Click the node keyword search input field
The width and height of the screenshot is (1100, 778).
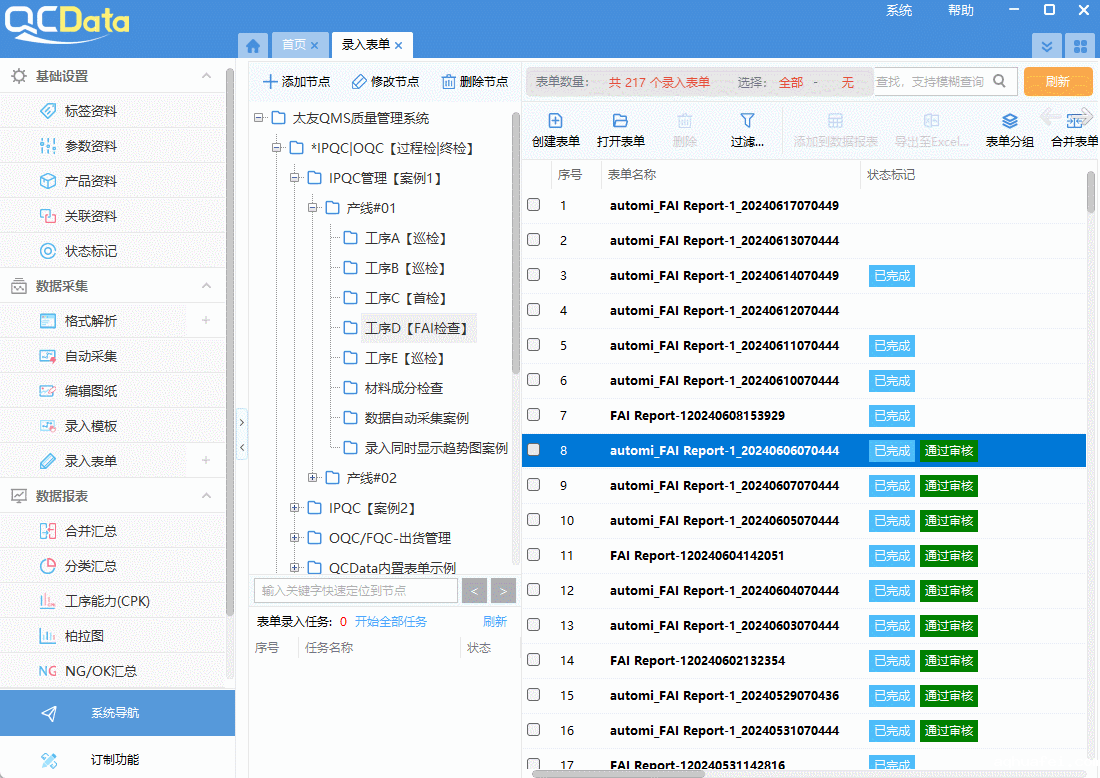(356, 590)
